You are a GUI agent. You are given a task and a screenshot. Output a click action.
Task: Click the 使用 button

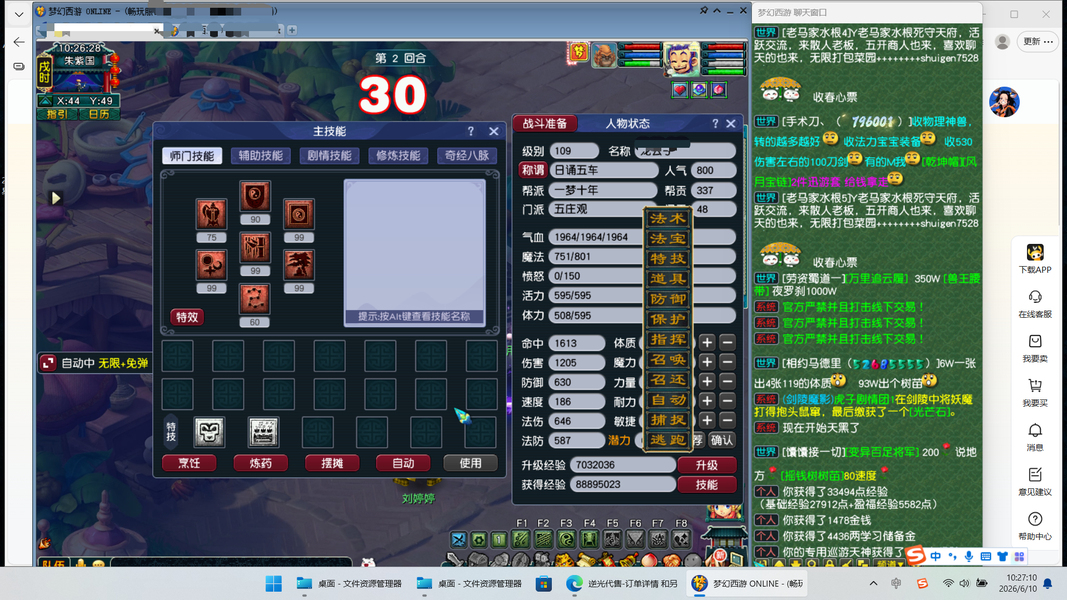(x=470, y=463)
